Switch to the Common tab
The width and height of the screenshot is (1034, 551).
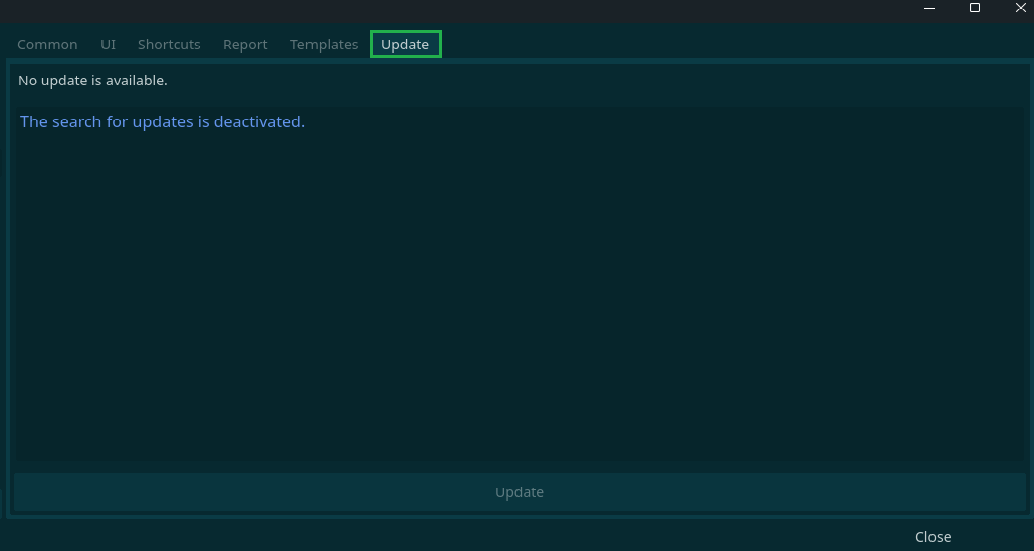tap(47, 44)
